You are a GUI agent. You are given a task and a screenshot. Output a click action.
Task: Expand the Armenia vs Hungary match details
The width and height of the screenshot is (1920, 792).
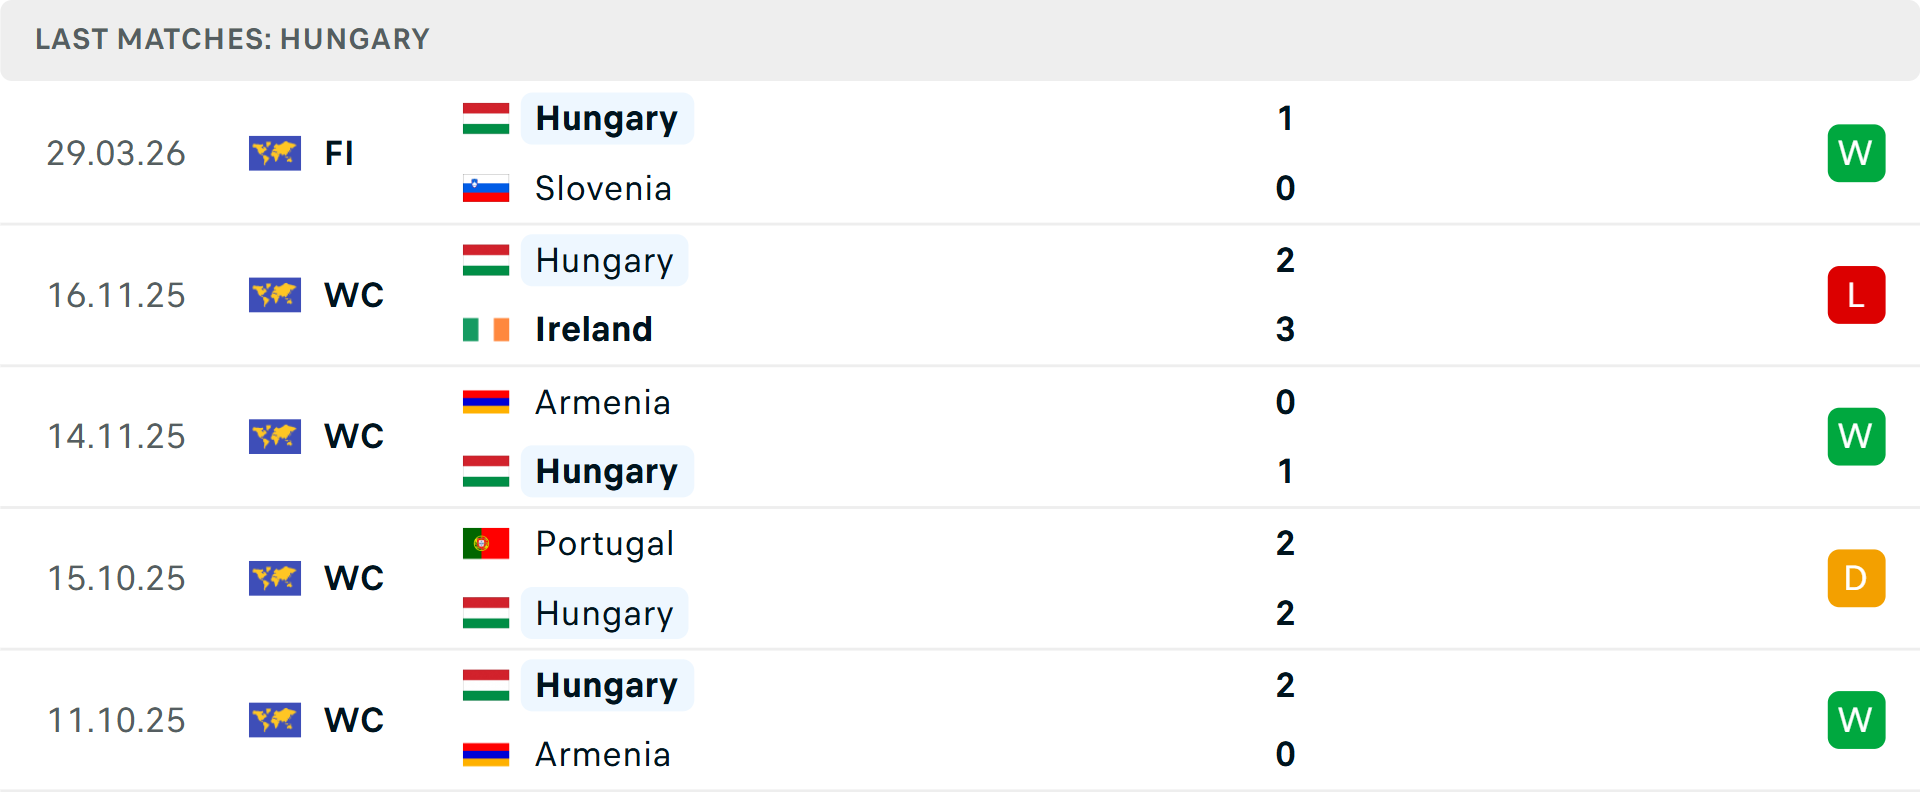(x=960, y=437)
